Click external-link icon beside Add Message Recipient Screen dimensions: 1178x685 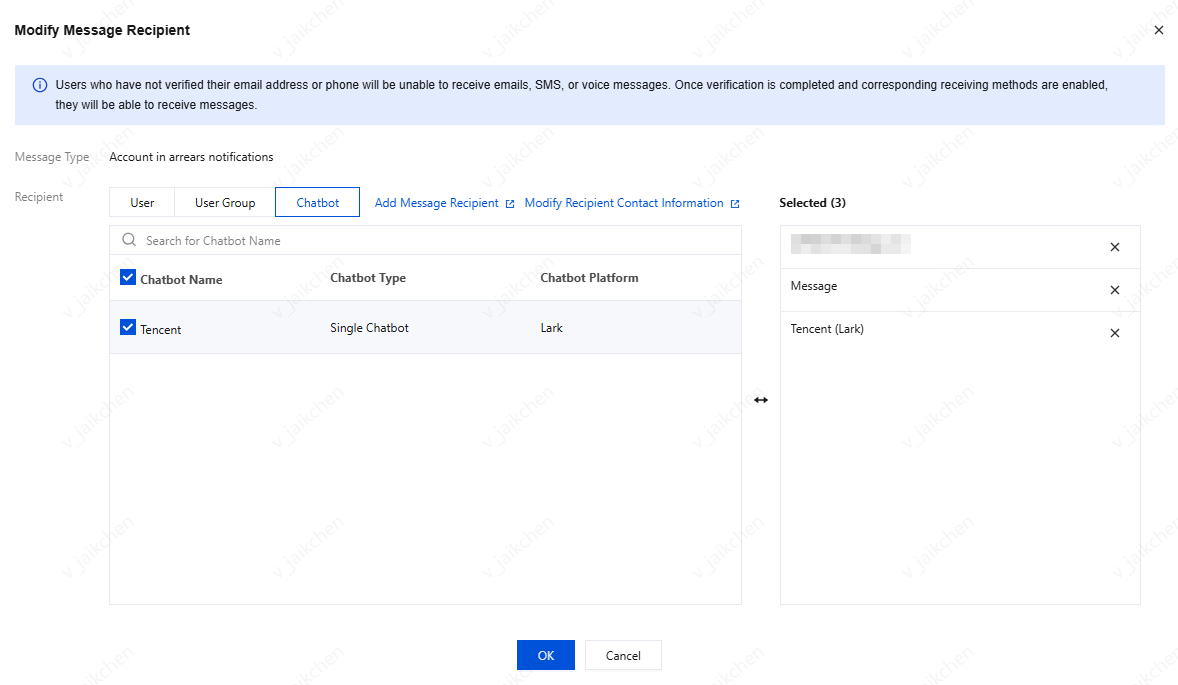tap(510, 204)
